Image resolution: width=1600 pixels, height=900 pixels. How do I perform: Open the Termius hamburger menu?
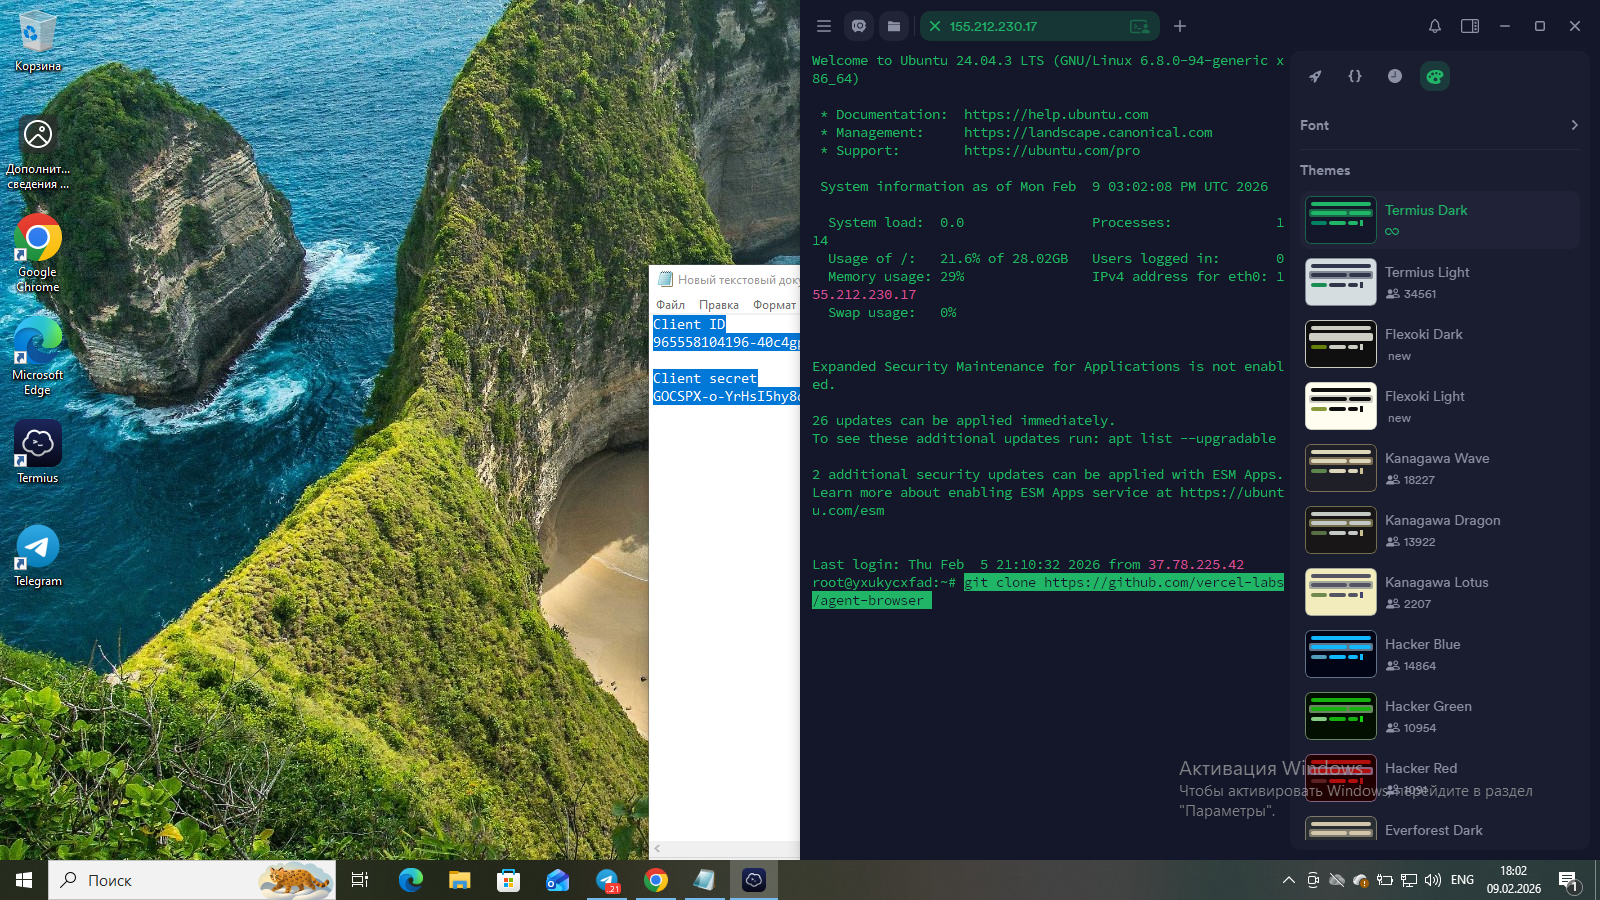823,26
